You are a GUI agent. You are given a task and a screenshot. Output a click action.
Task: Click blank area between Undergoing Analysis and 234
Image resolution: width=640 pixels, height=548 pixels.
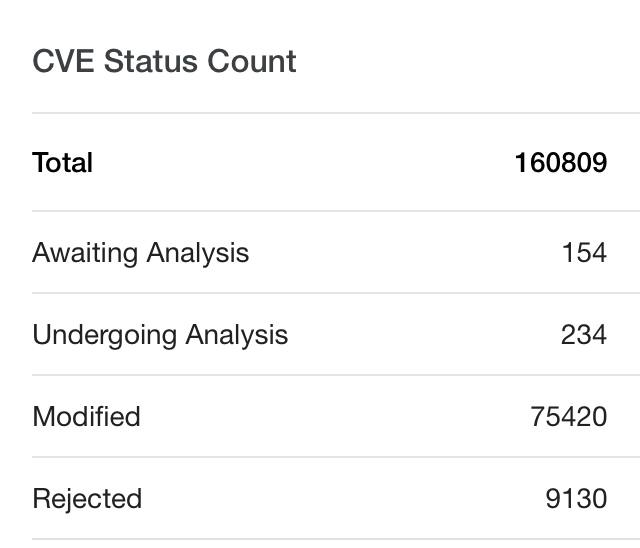coord(420,335)
